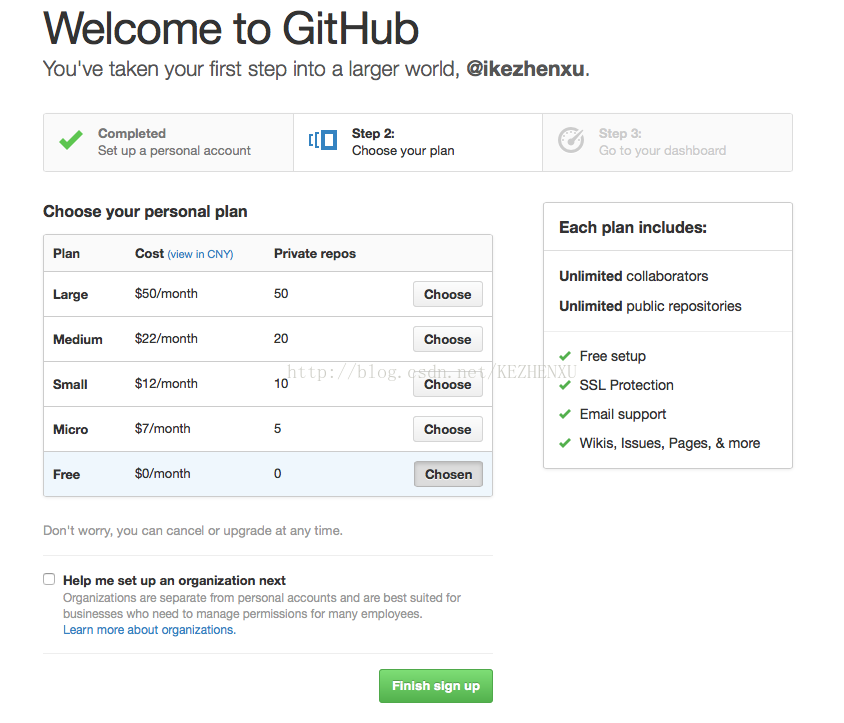Screen dimensions: 844x723
Task: Click the Chosen button on Free plan
Action: (x=448, y=474)
